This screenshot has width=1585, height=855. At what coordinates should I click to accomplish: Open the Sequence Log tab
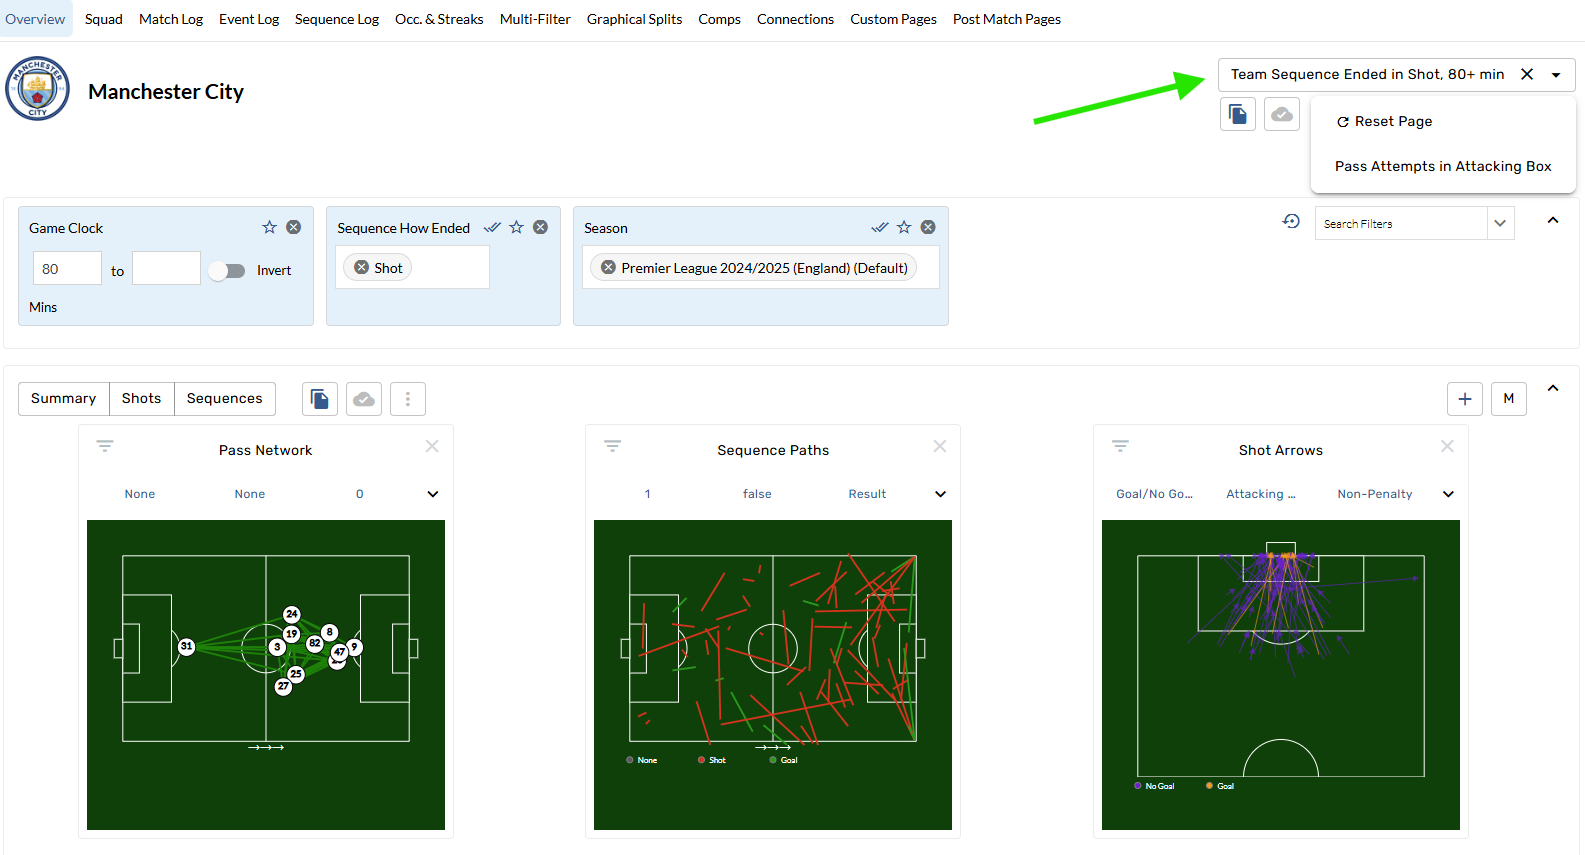pos(337,19)
